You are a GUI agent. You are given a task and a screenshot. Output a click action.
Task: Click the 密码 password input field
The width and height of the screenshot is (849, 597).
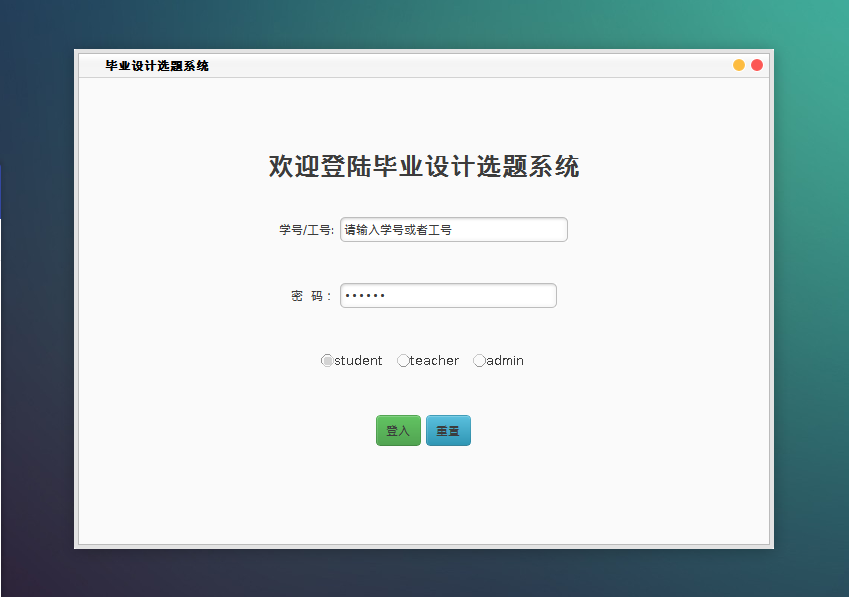pyautogui.click(x=448, y=295)
